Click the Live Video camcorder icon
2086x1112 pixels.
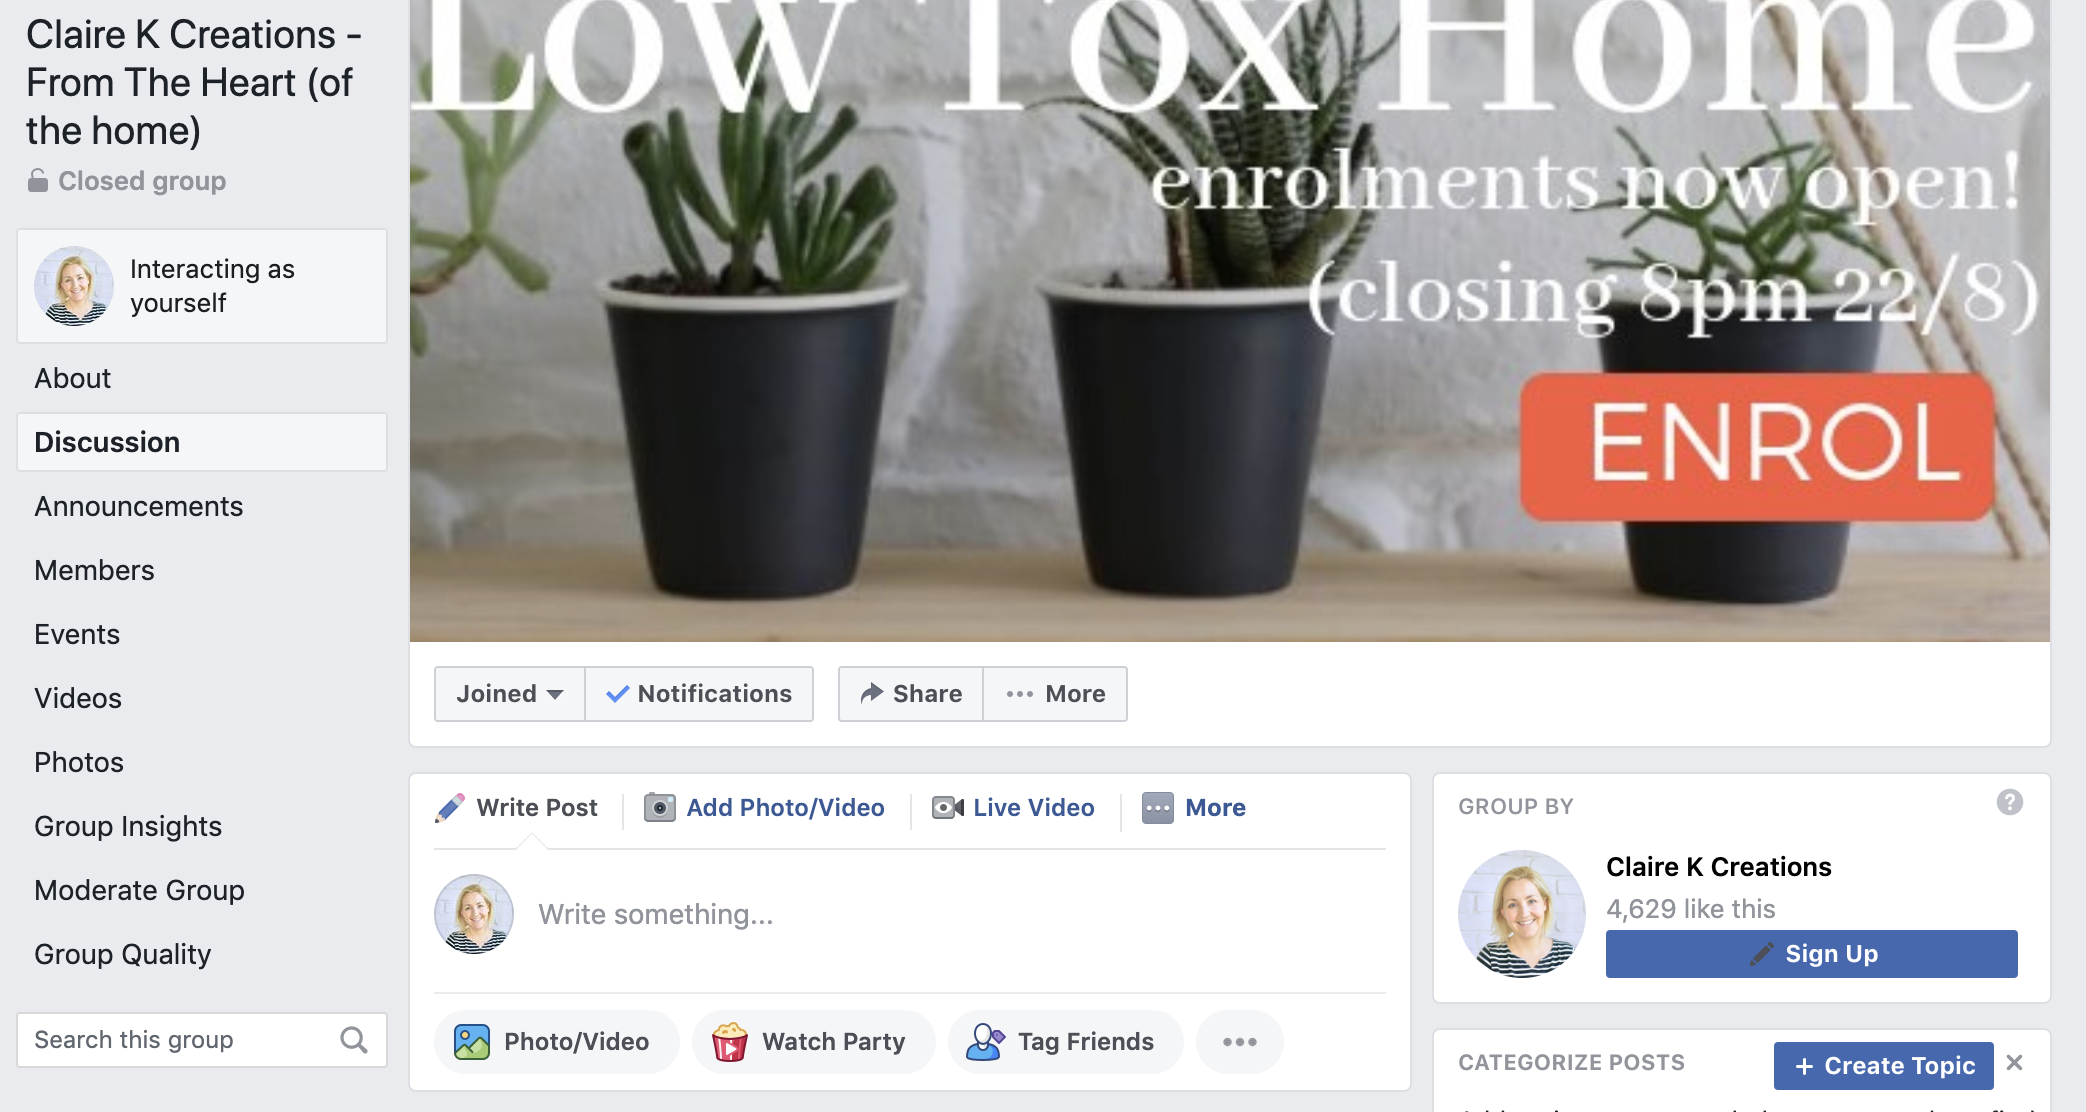[x=948, y=807]
